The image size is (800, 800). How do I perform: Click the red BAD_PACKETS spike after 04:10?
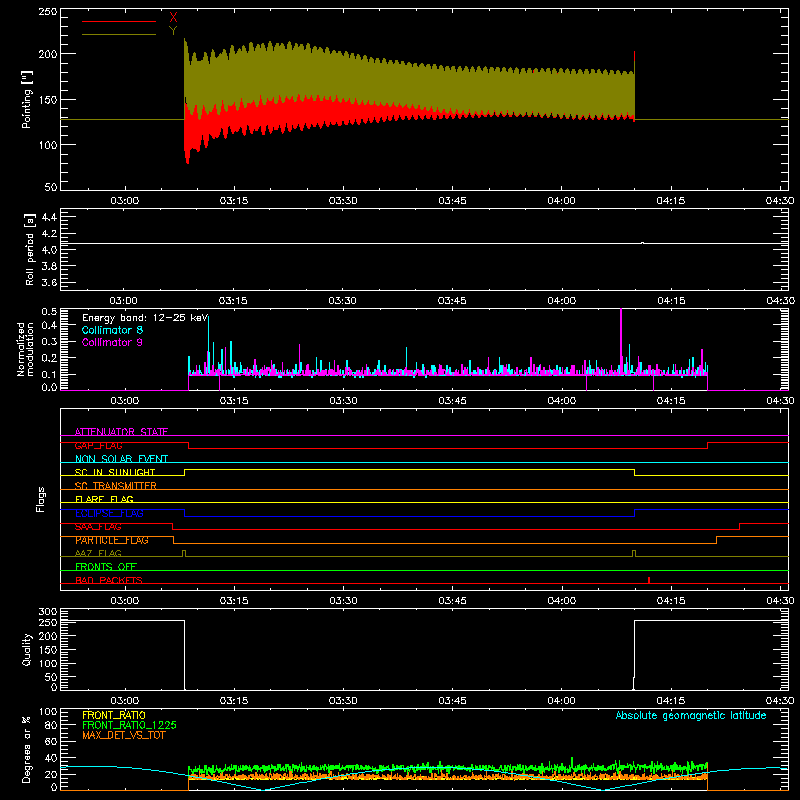648,580
